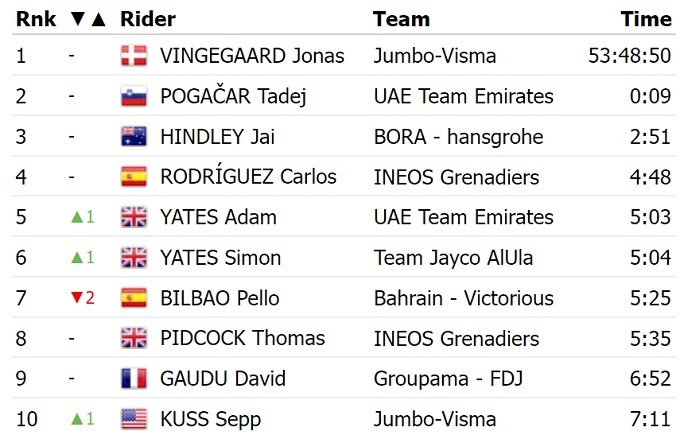
Task: Click the US flag beside Kuss
Action: 133,419
